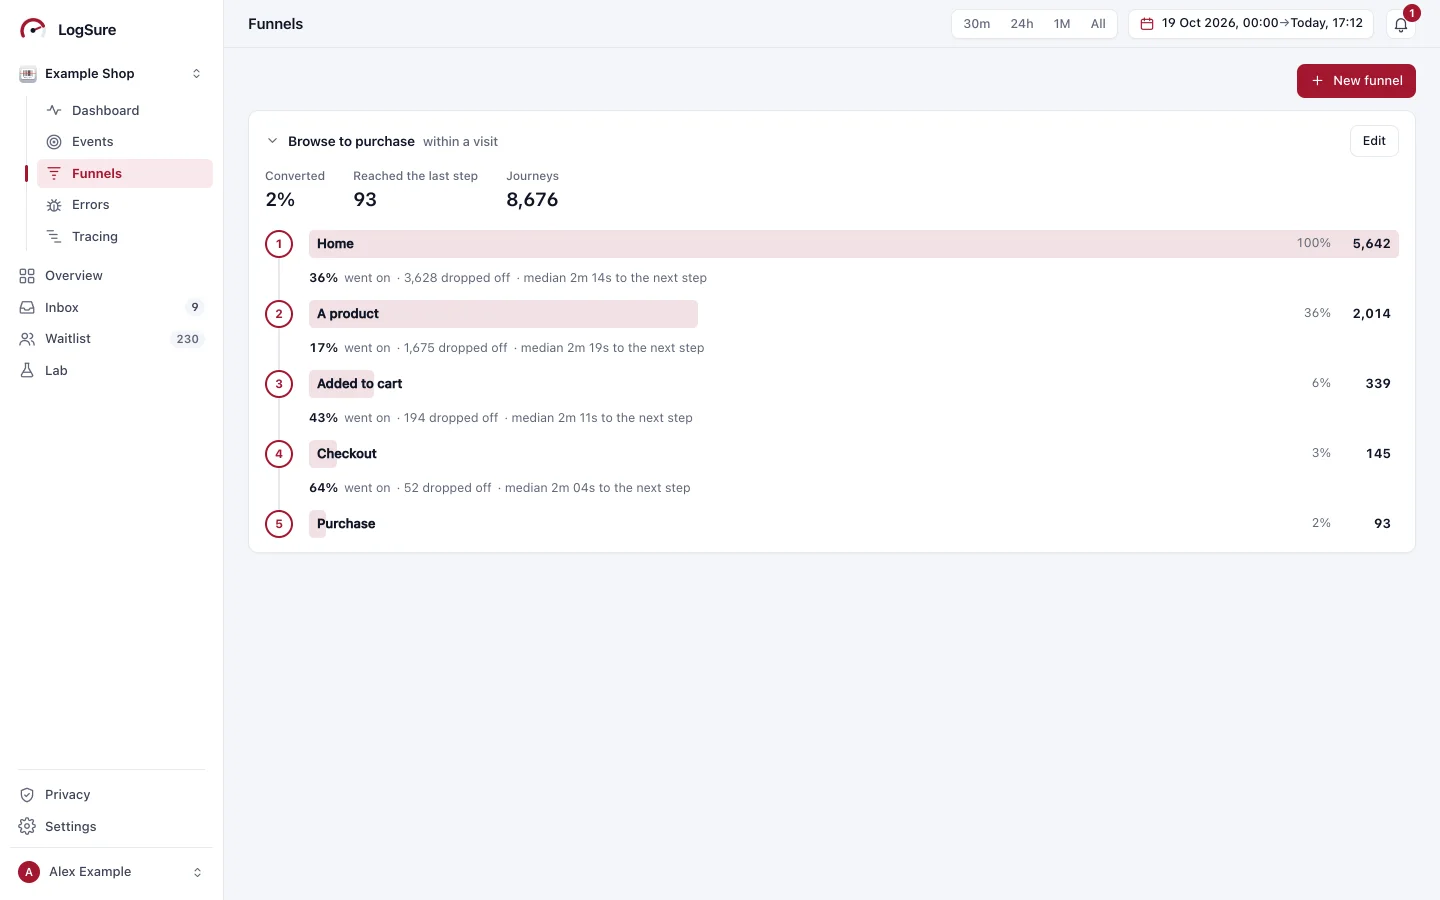
Task: Click the Converted 2% value
Action: coord(280,200)
